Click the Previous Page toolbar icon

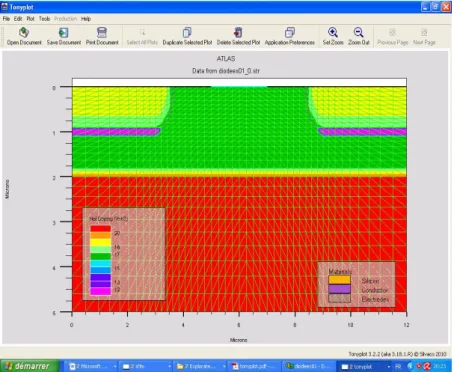pyautogui.click(x=392, y=32)
